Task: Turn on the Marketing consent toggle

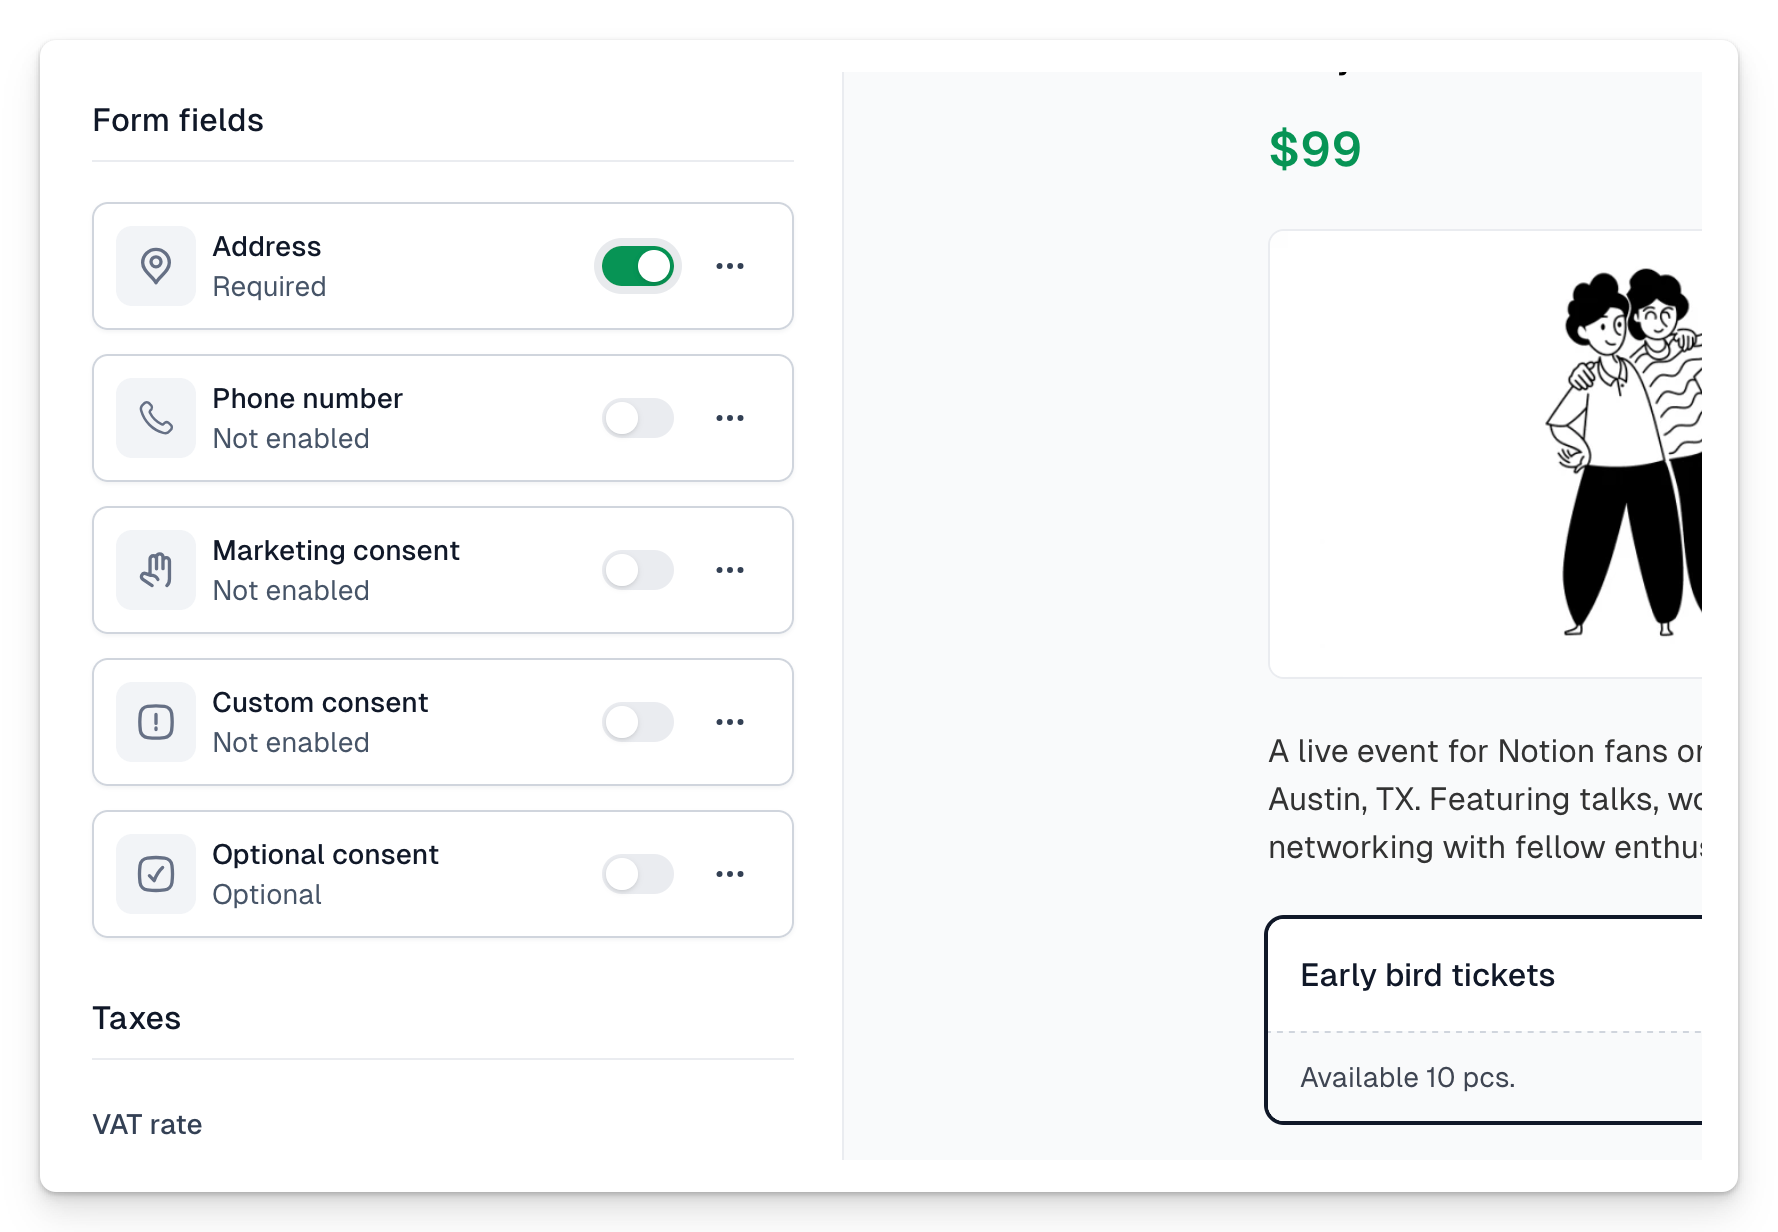Action: click(638, 570)
